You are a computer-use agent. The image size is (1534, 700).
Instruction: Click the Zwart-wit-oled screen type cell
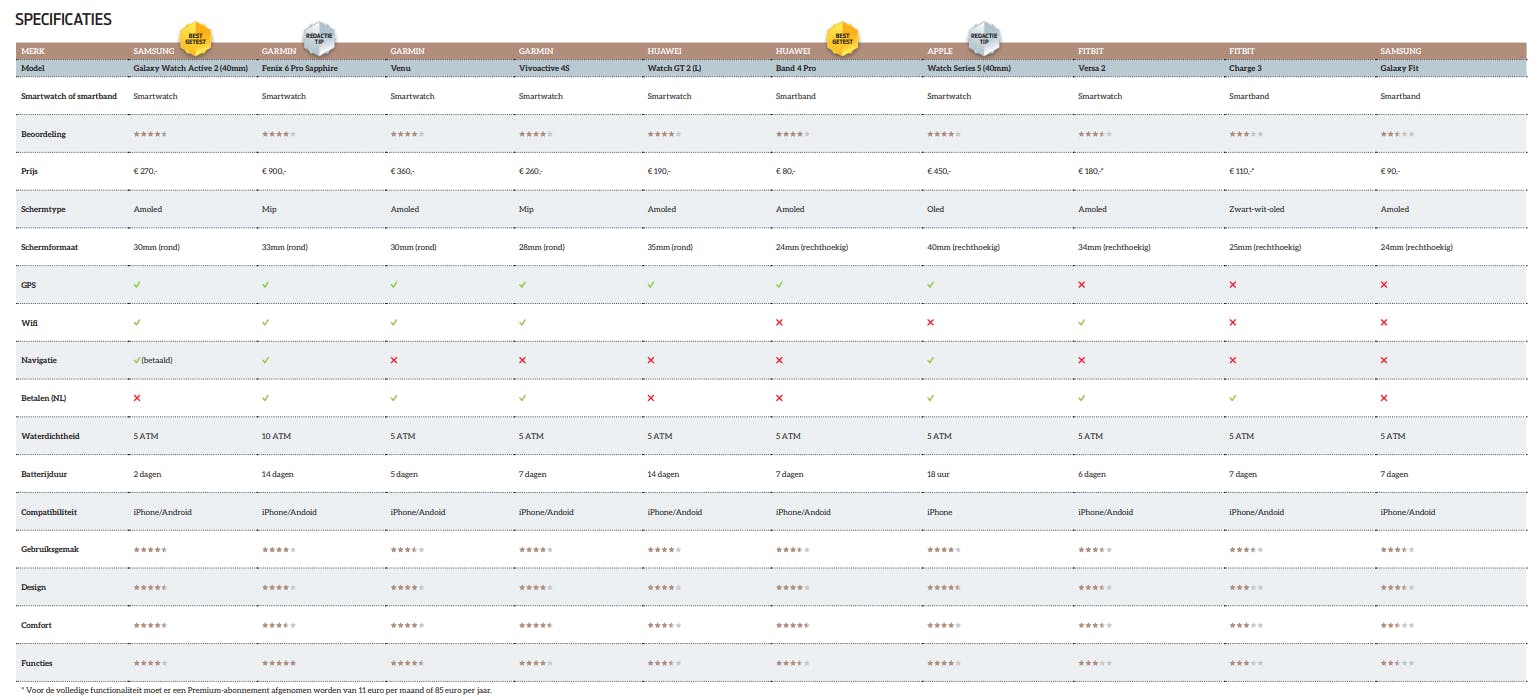[x=1255, y=209]
